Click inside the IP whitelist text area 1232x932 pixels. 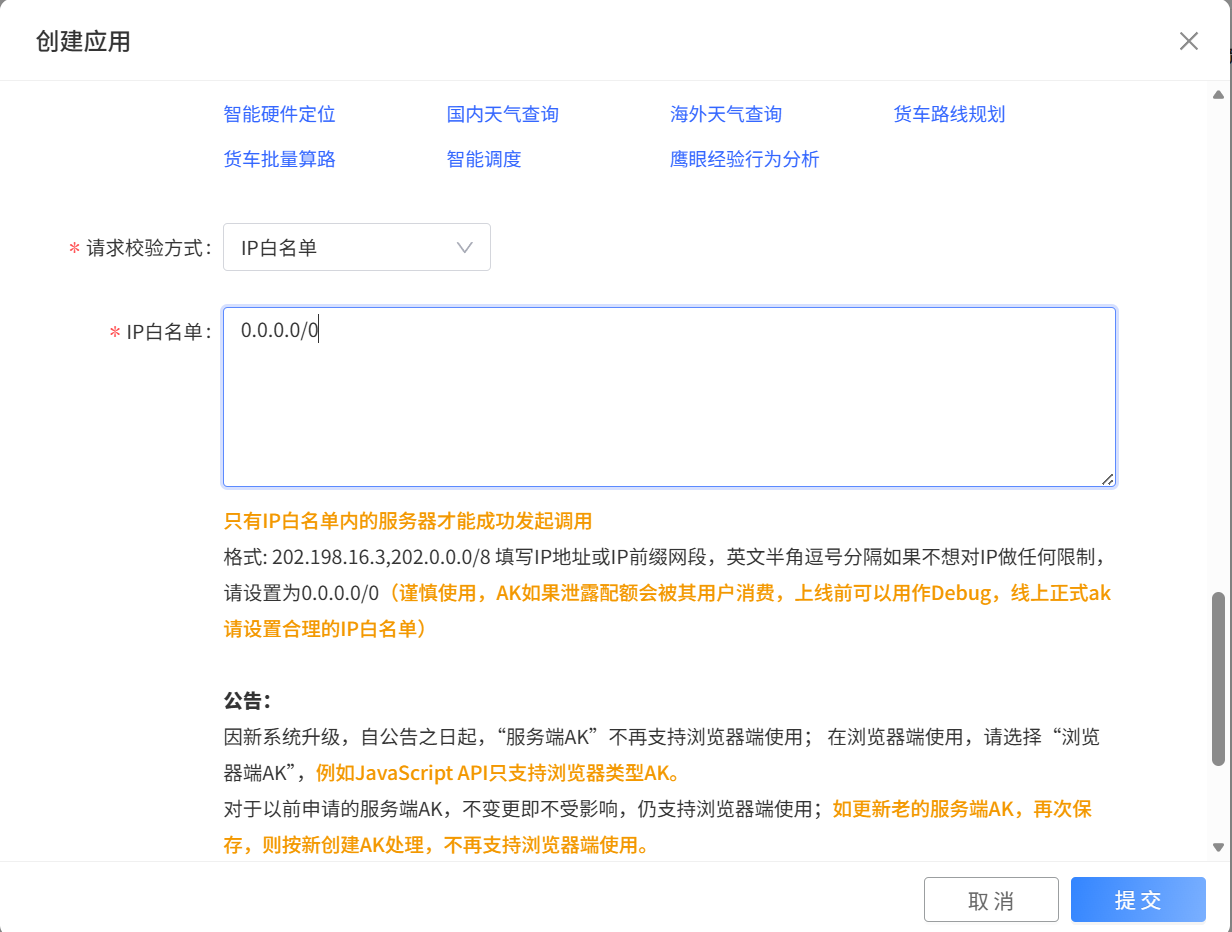pyautogui.click(x=669, y=397)
